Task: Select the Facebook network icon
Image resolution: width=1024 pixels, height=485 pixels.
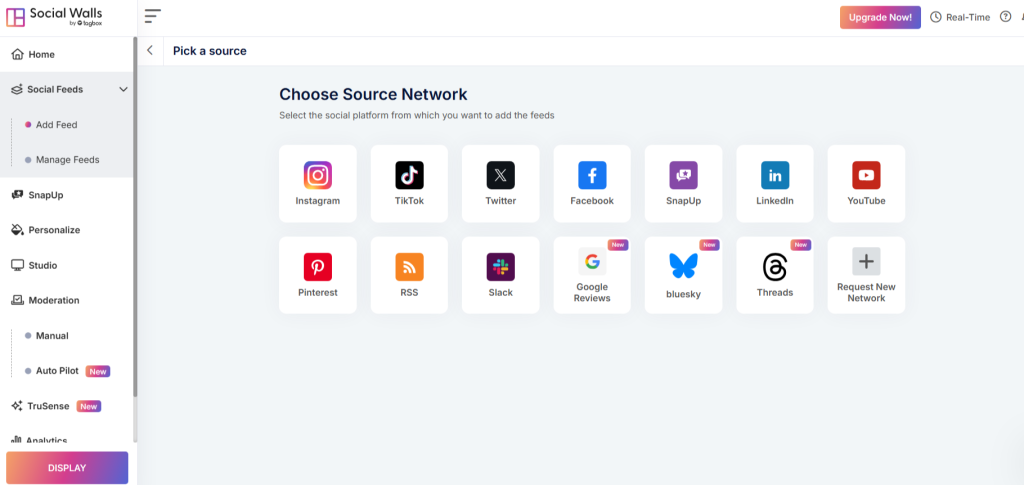Action: 592,176
